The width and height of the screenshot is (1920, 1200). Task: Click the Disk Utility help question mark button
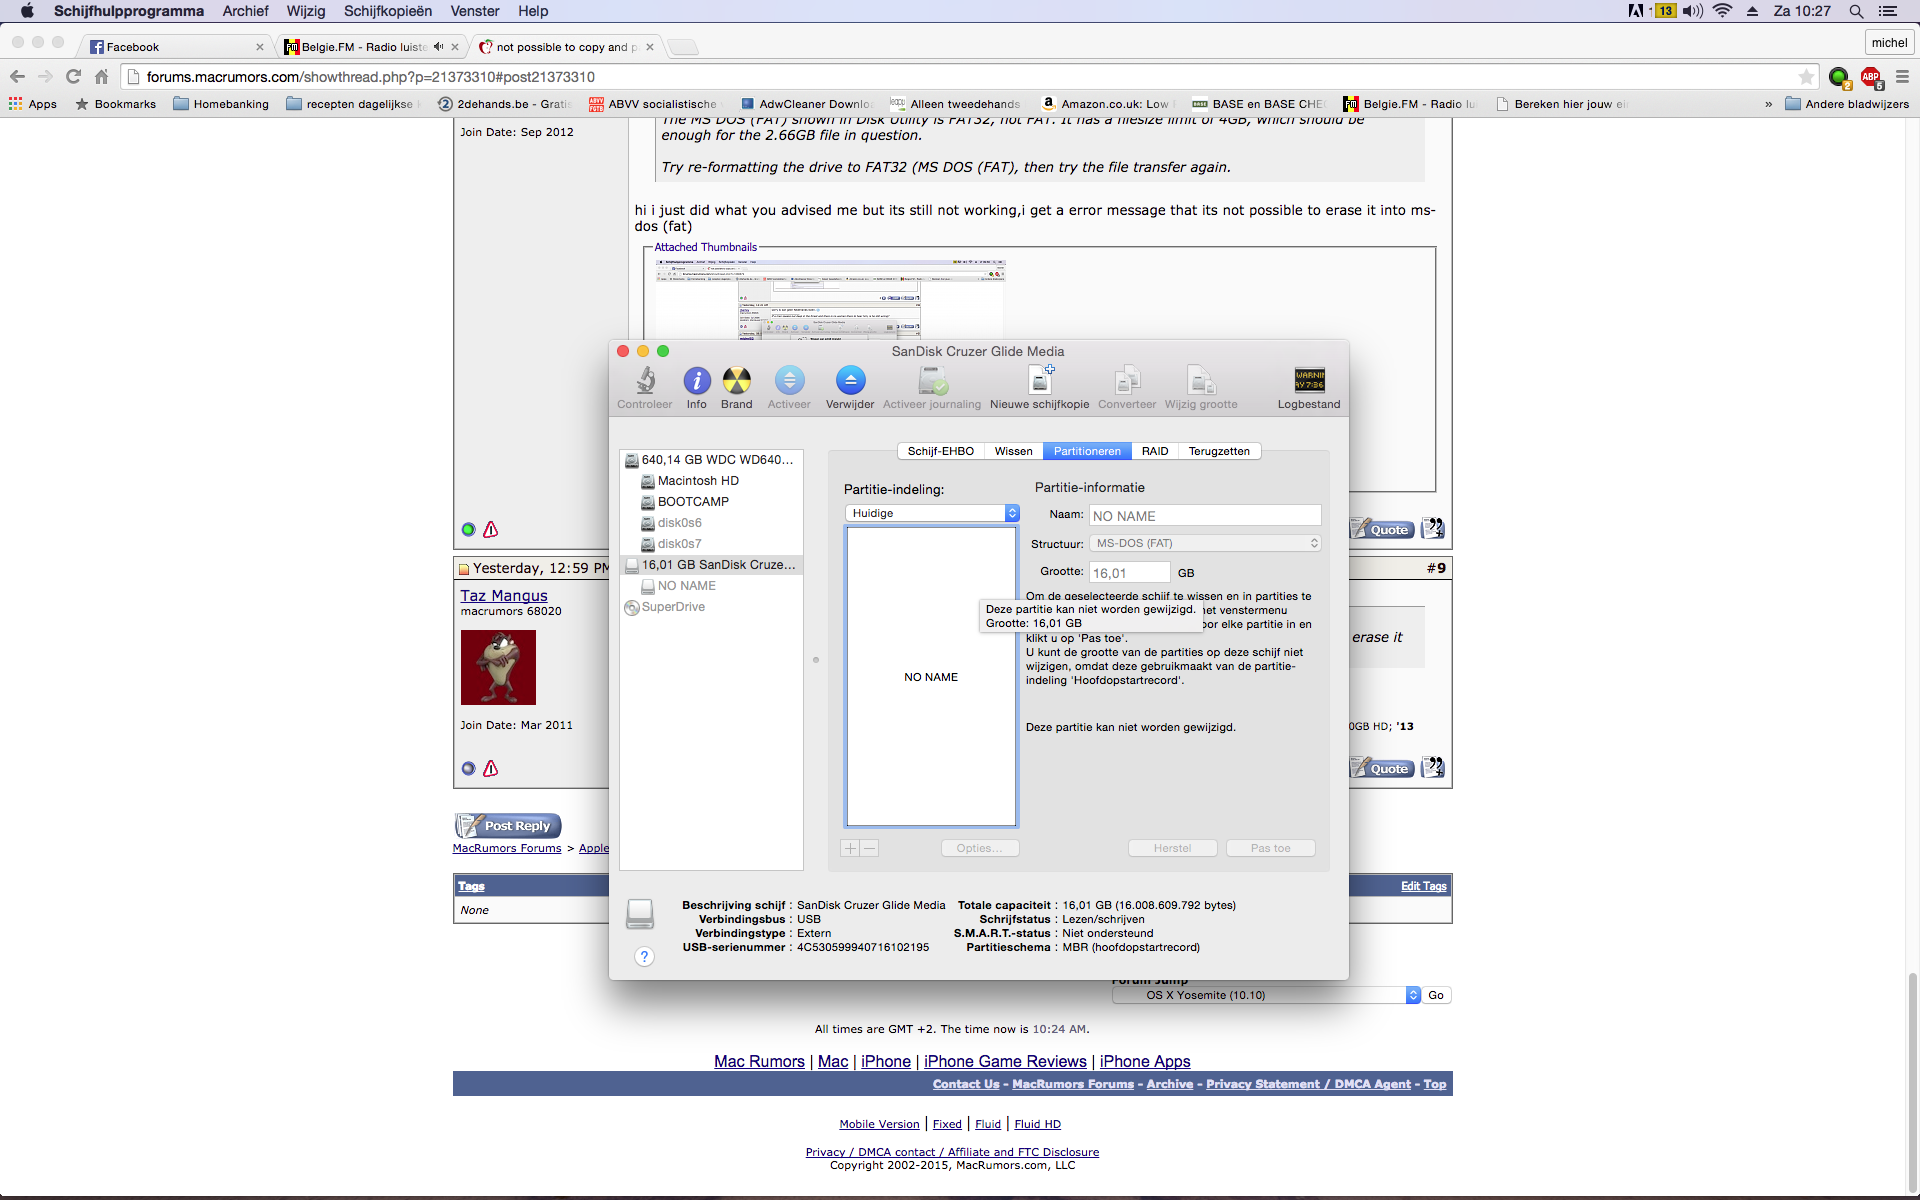(x=645, y=957)
